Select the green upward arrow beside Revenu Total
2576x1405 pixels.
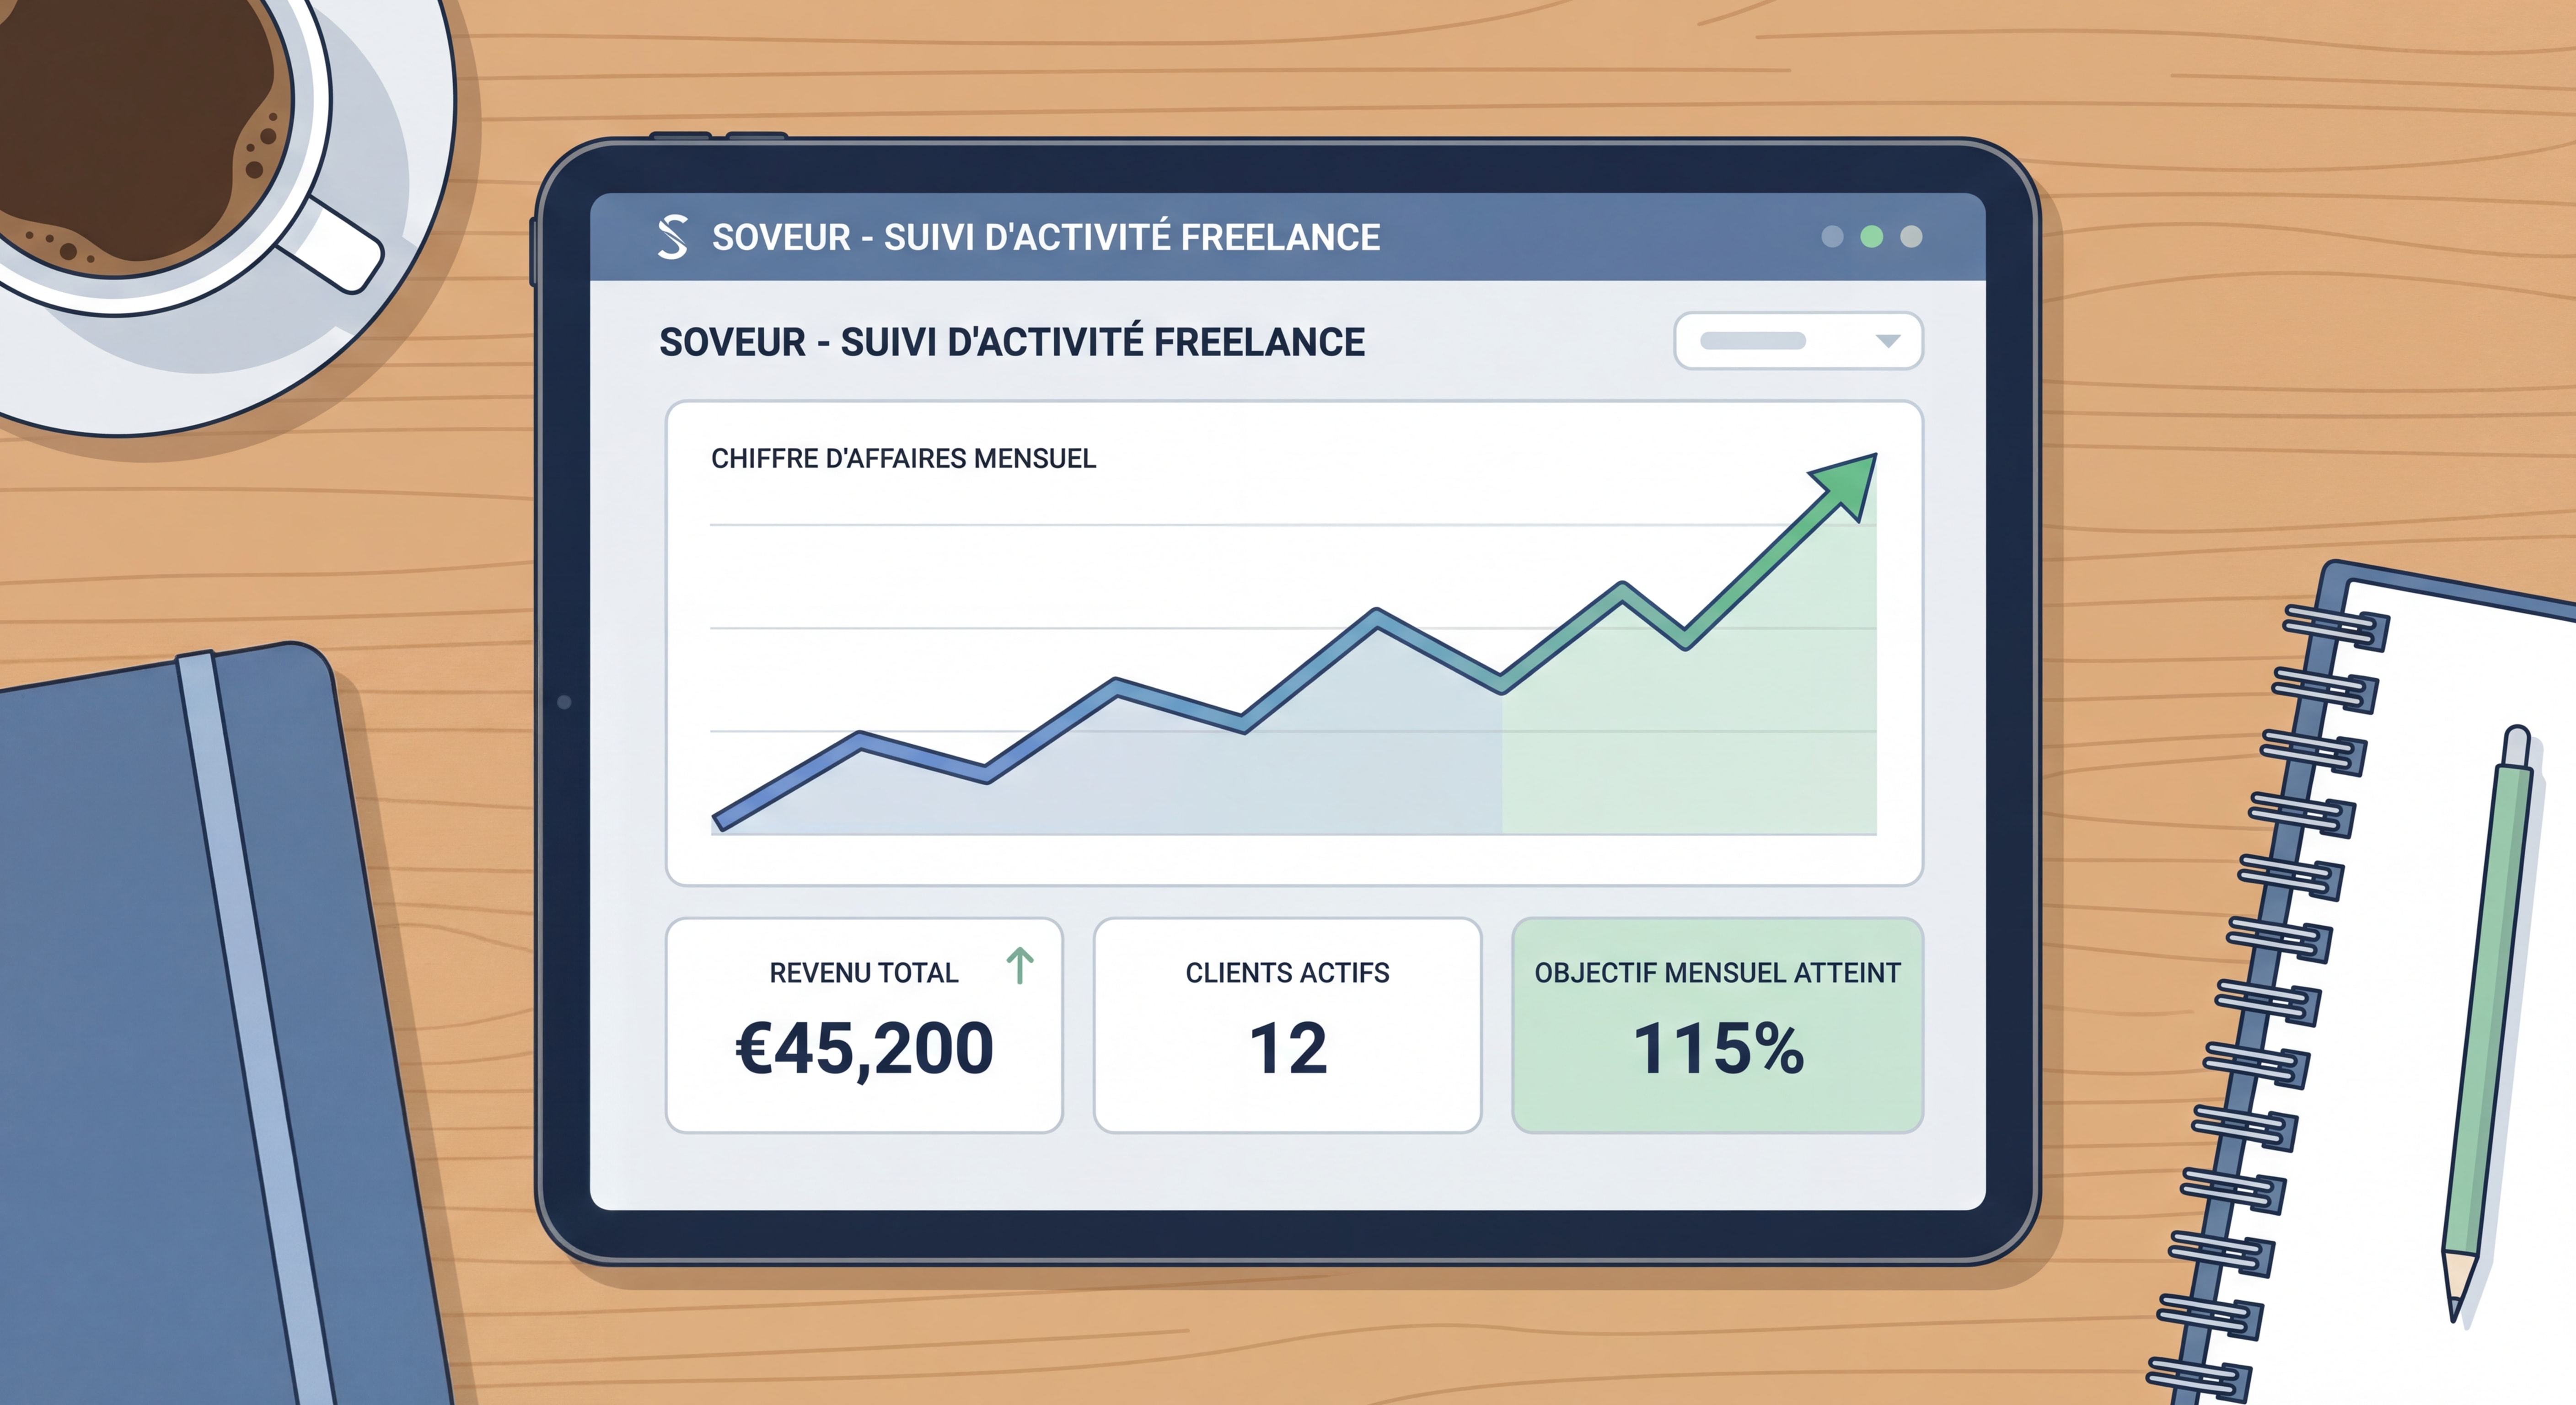click(x=1019, y=965)
